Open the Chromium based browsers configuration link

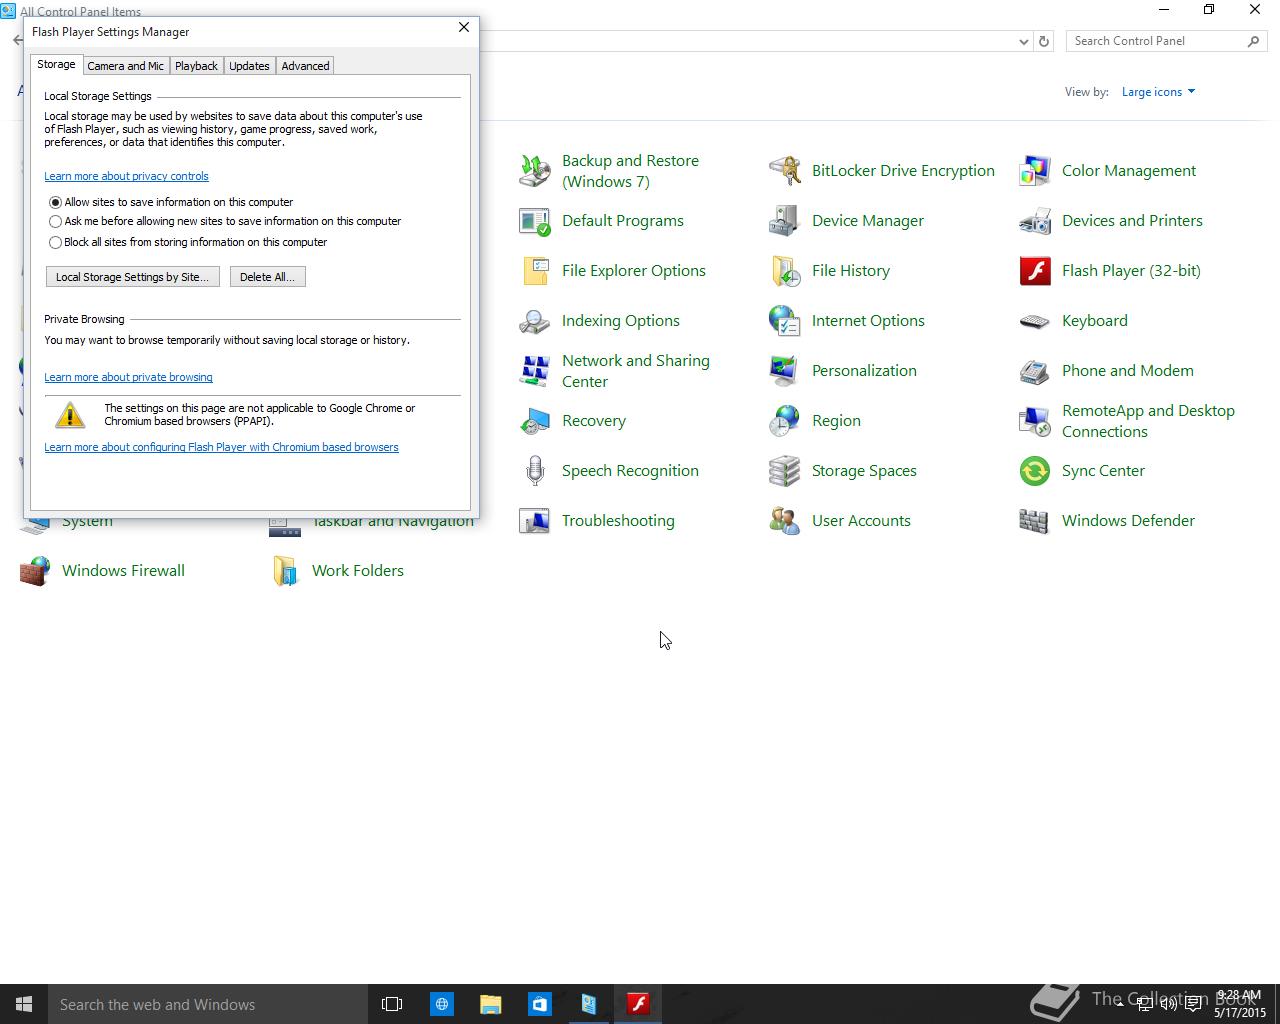click(221, 447)
